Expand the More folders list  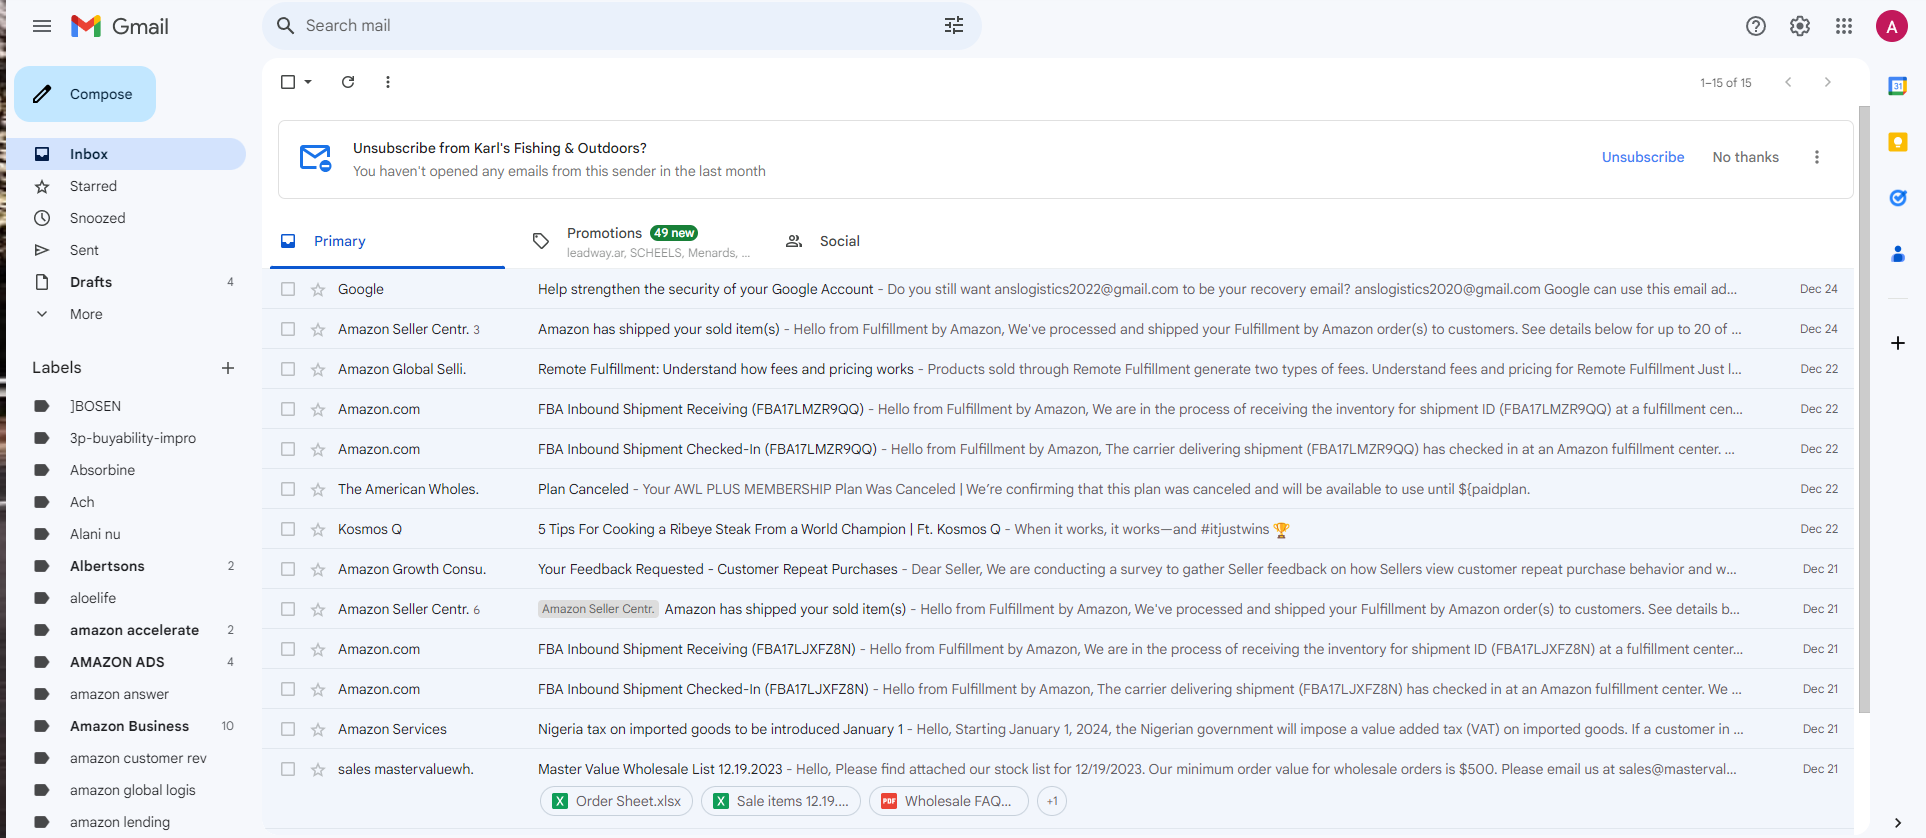[86, 314]
